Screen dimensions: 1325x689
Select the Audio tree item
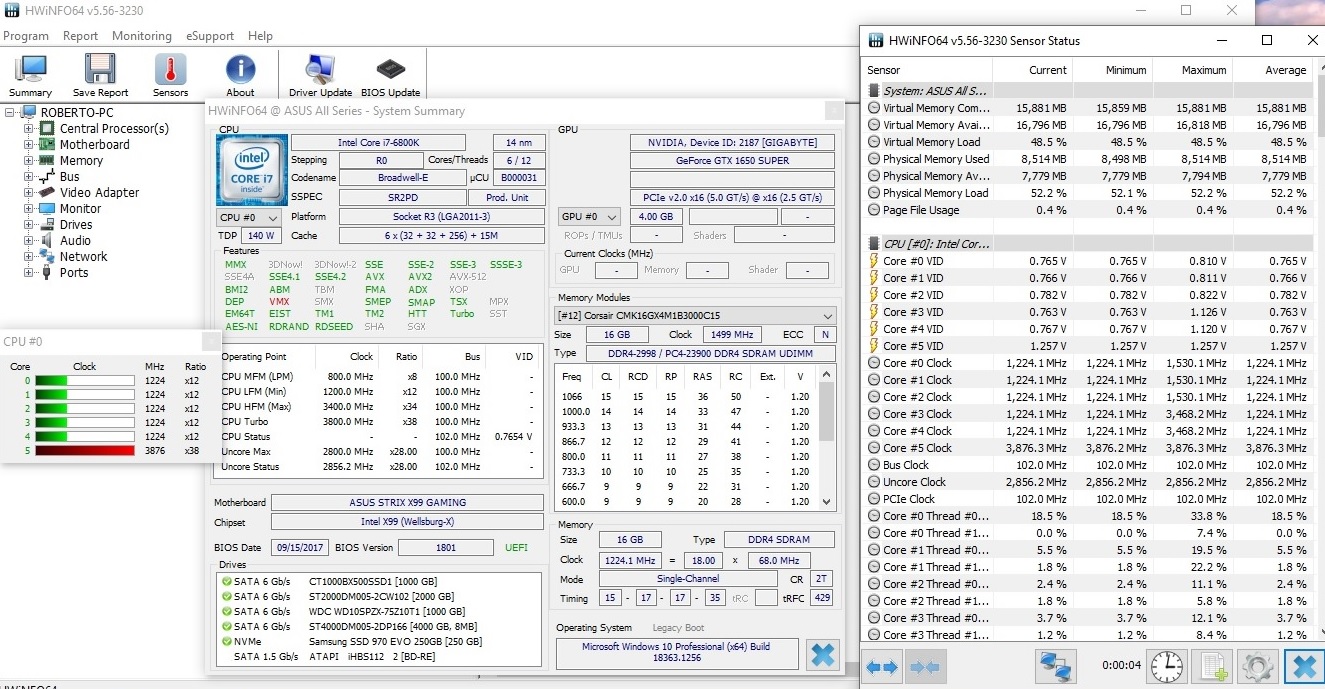click(75, 241)
